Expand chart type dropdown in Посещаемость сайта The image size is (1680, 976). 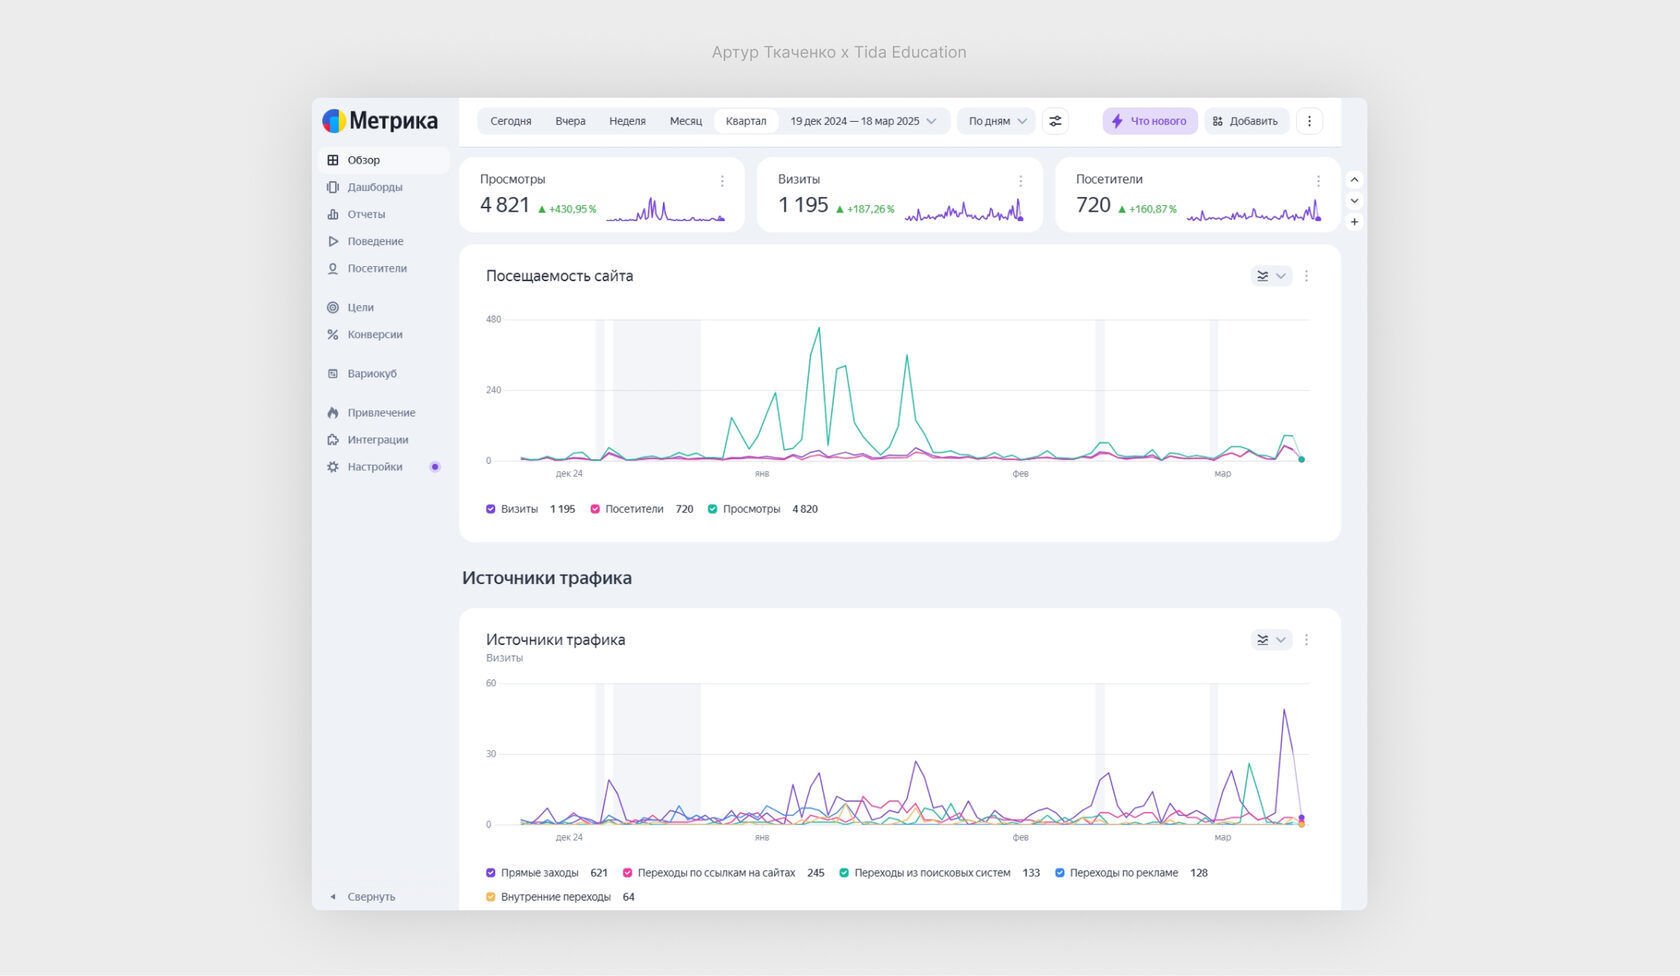click(1271, 276)
